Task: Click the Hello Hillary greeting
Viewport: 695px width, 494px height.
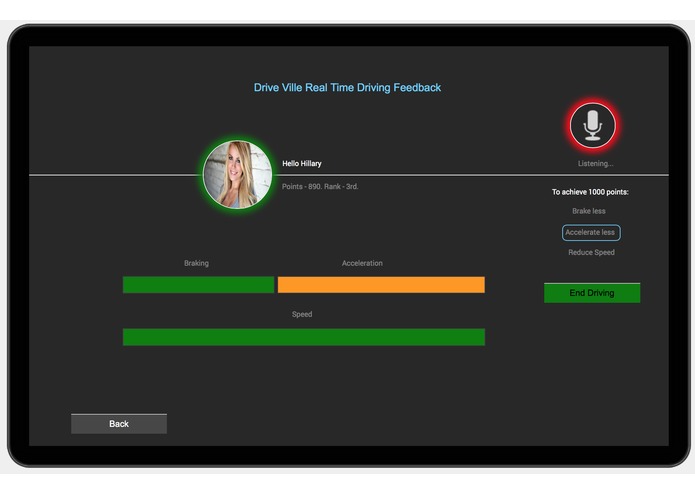Action: 302,163
